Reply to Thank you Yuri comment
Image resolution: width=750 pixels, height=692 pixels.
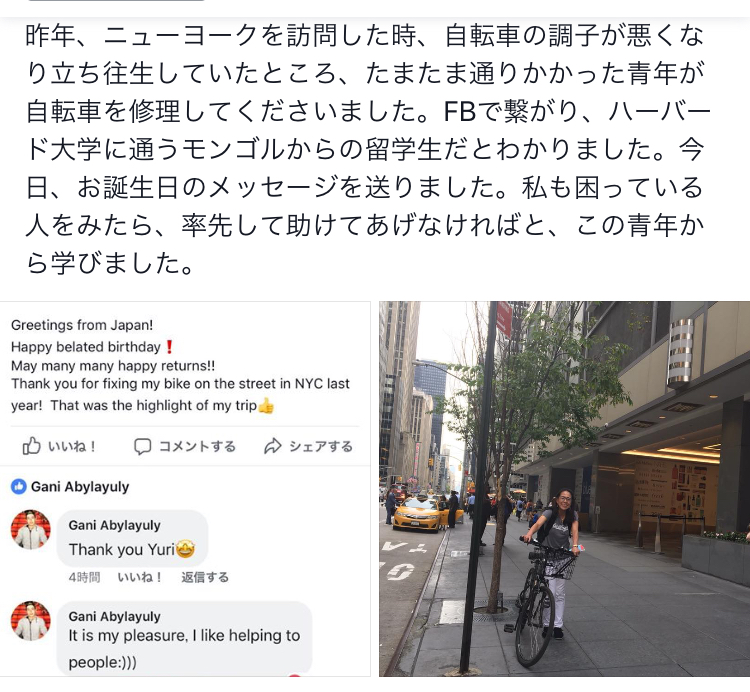click(205, 577)
